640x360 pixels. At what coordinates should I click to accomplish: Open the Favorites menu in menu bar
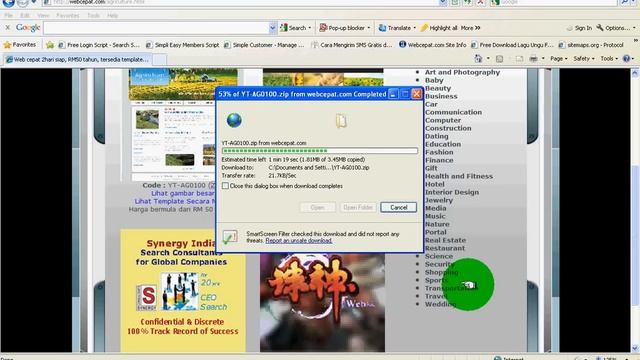(68, 16)
